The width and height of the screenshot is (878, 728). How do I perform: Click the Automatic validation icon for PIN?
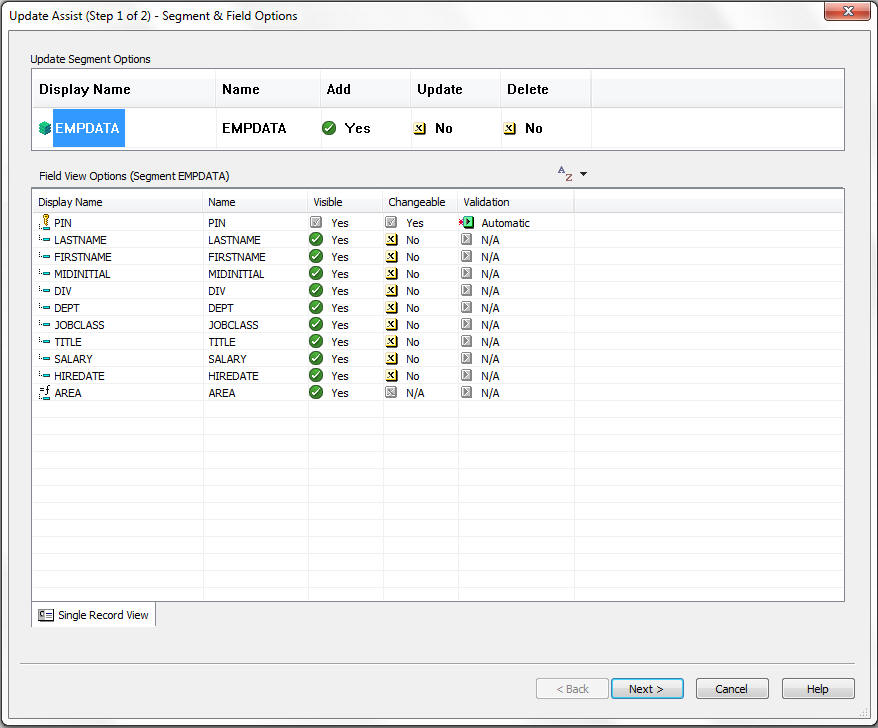pos(466,223)
